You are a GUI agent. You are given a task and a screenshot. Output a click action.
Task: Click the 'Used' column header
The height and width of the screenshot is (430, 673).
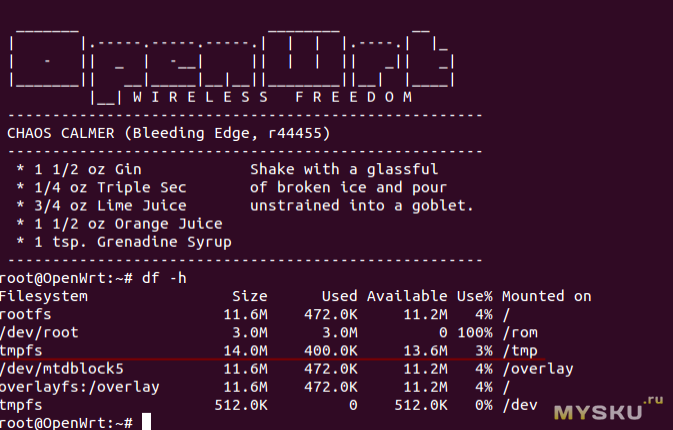pos(340,296)
